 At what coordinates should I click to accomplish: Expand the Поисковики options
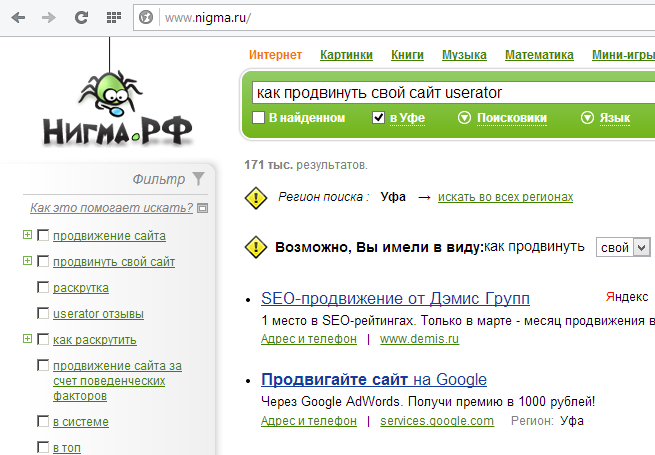click(464, 118)
